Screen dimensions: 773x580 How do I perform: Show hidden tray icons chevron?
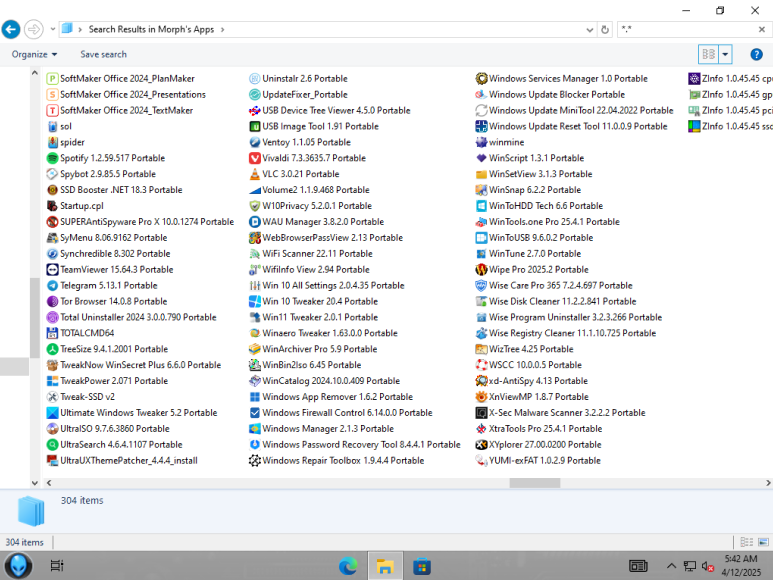[x=671, y=566]
